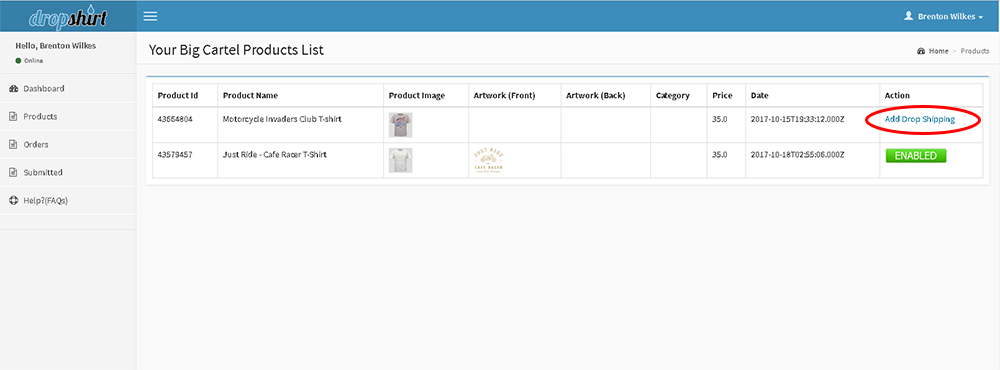Select product ID 43664804
The height and width of the screenshot is (370, 1000).
[174, 119]
